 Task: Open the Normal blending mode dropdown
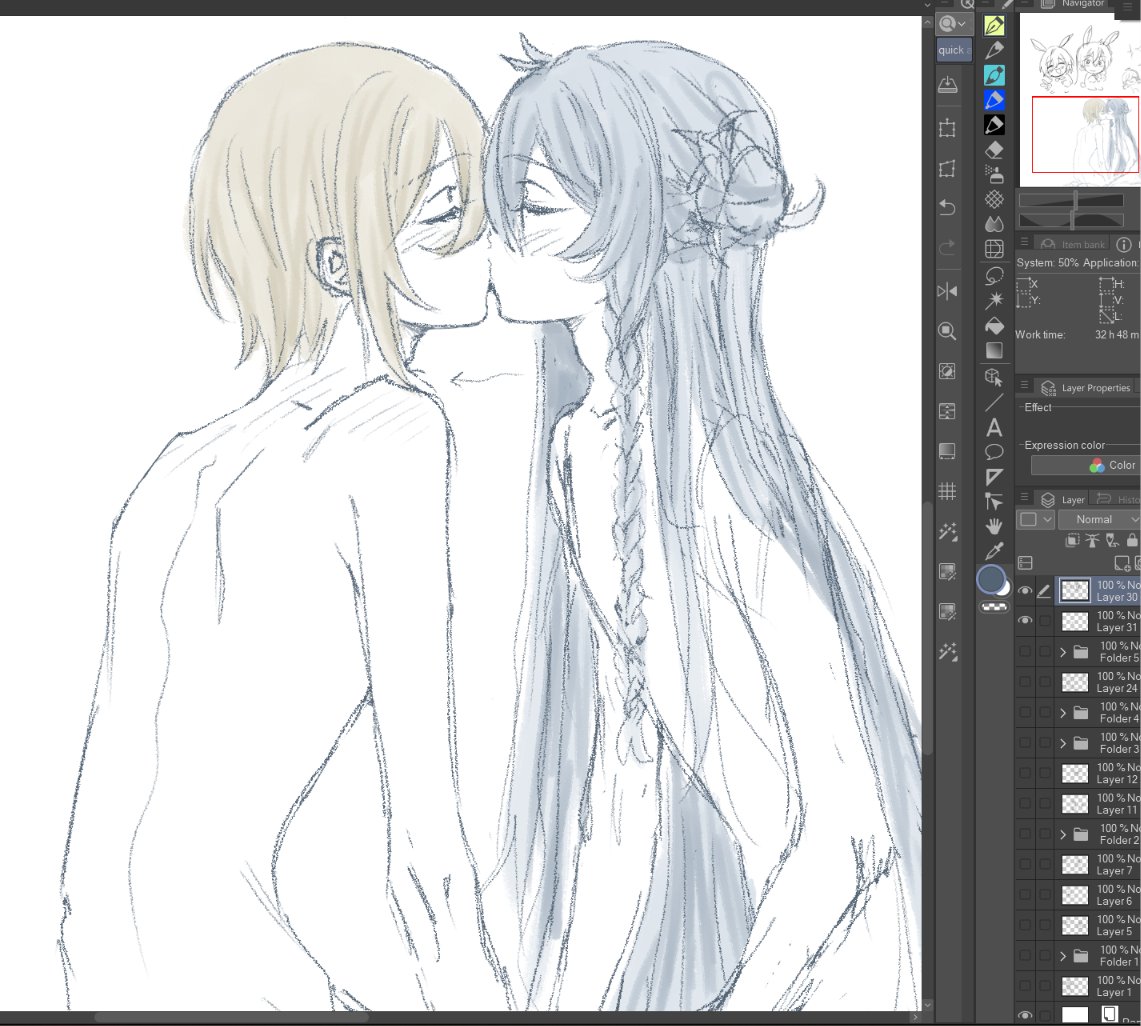click(1099, 520)
